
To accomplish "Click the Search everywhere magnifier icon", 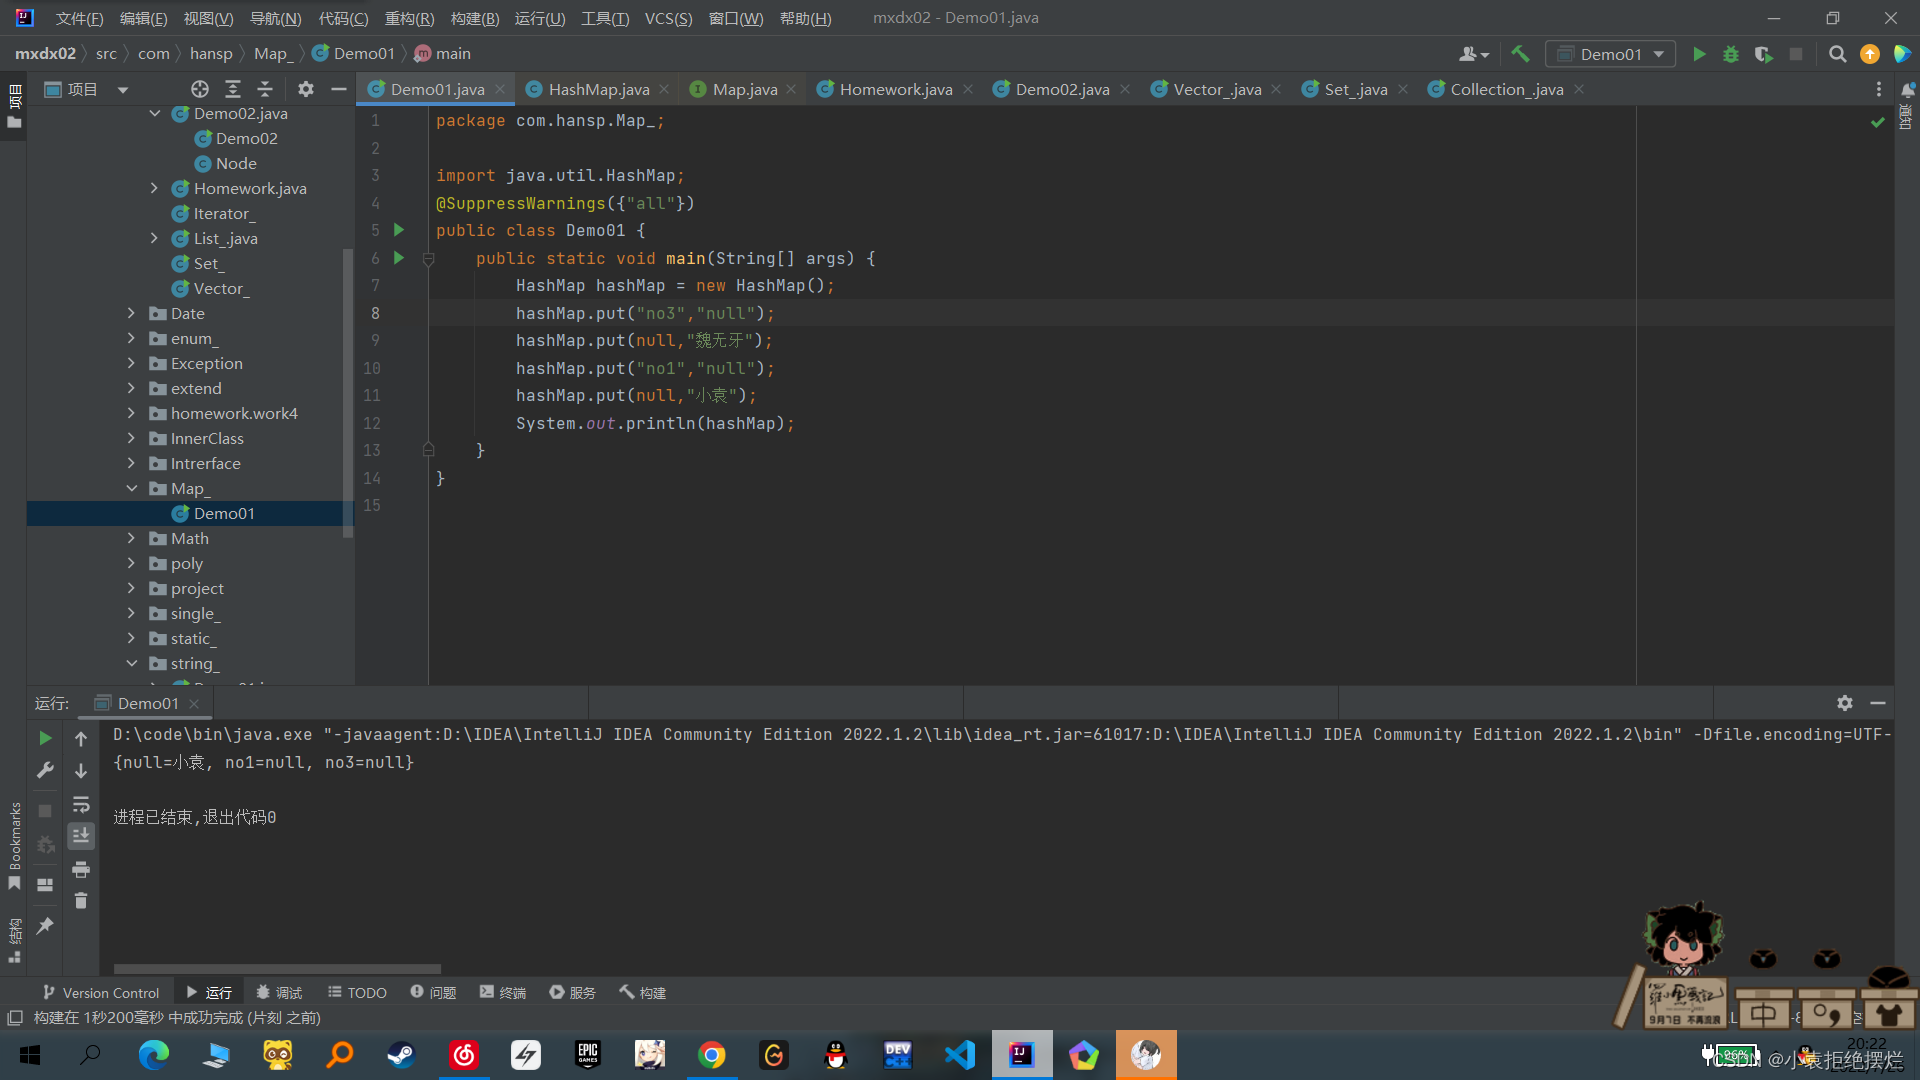I will [x=1837, y=54].
